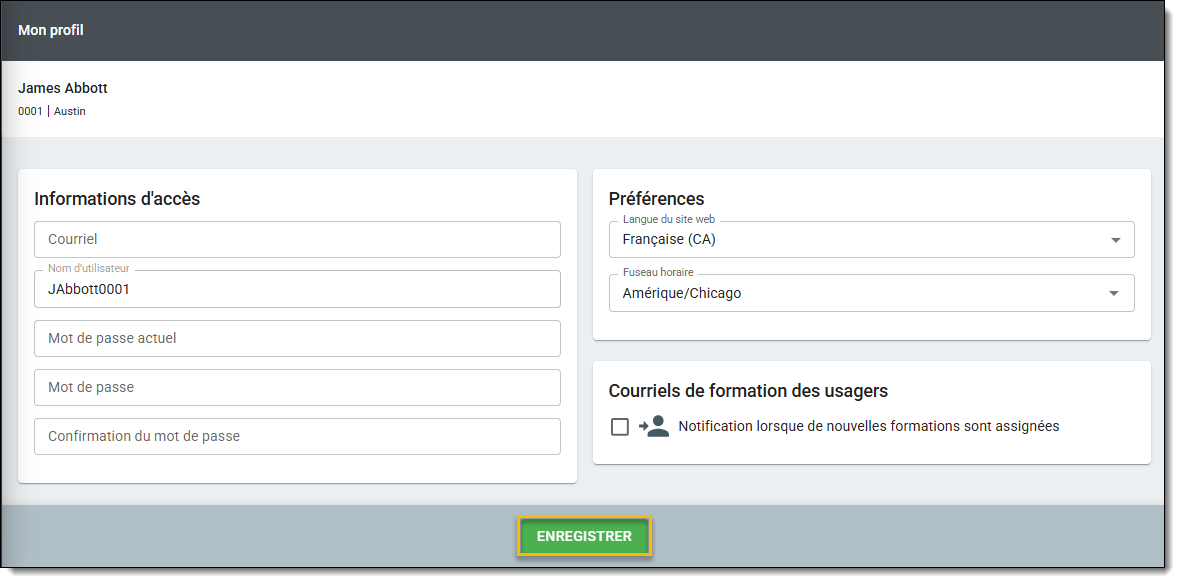The image size is (1180, 583).
Task: Focus the Courriel input field
Action: point(297,240)
